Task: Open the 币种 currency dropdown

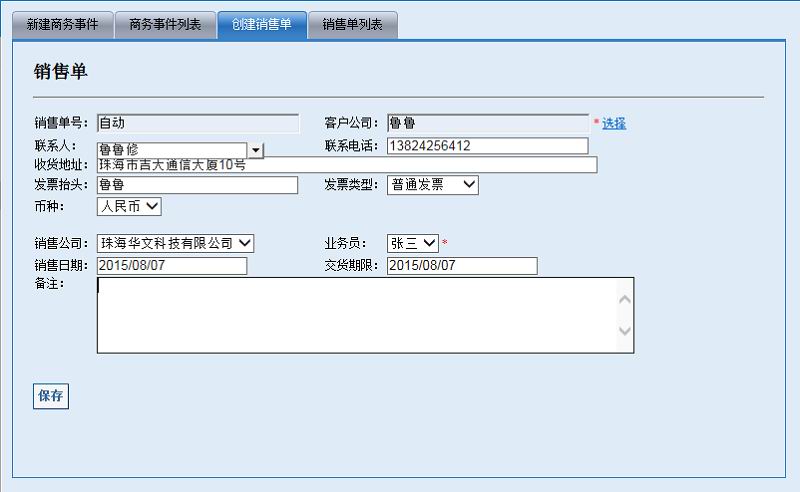Action: (129, 206)
